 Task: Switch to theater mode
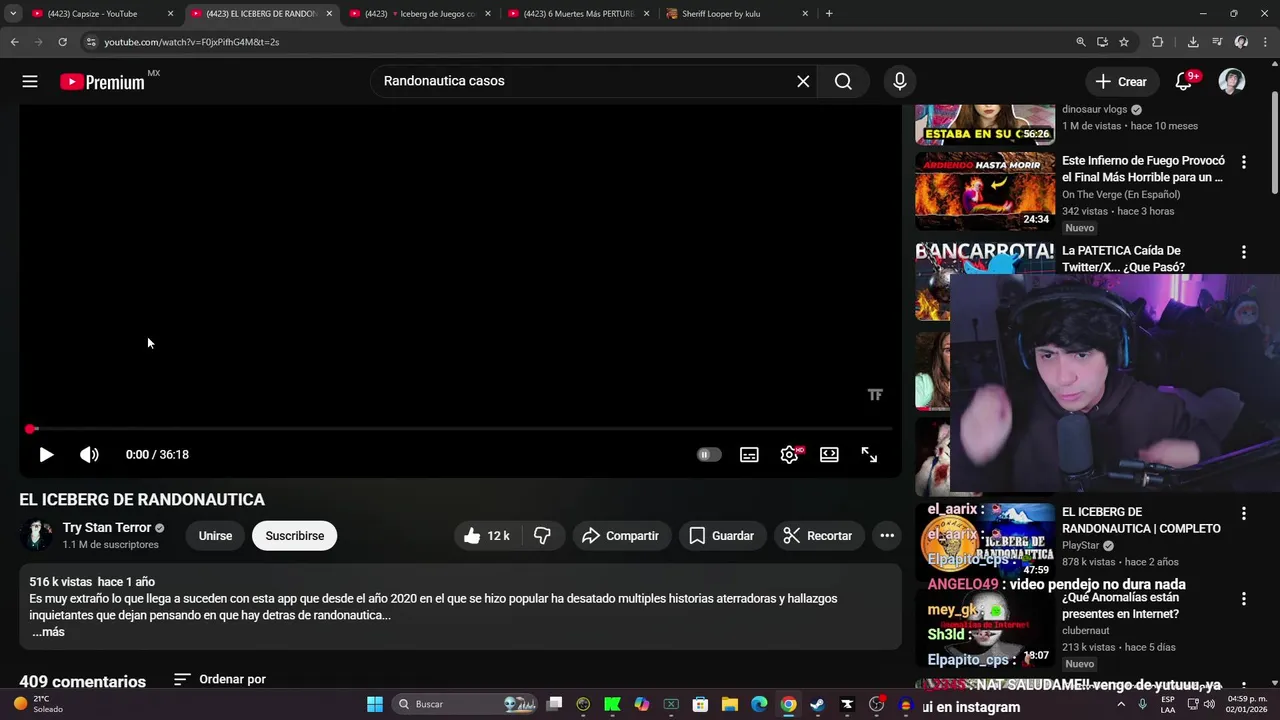pyautogui.click(x=829, y=455)
